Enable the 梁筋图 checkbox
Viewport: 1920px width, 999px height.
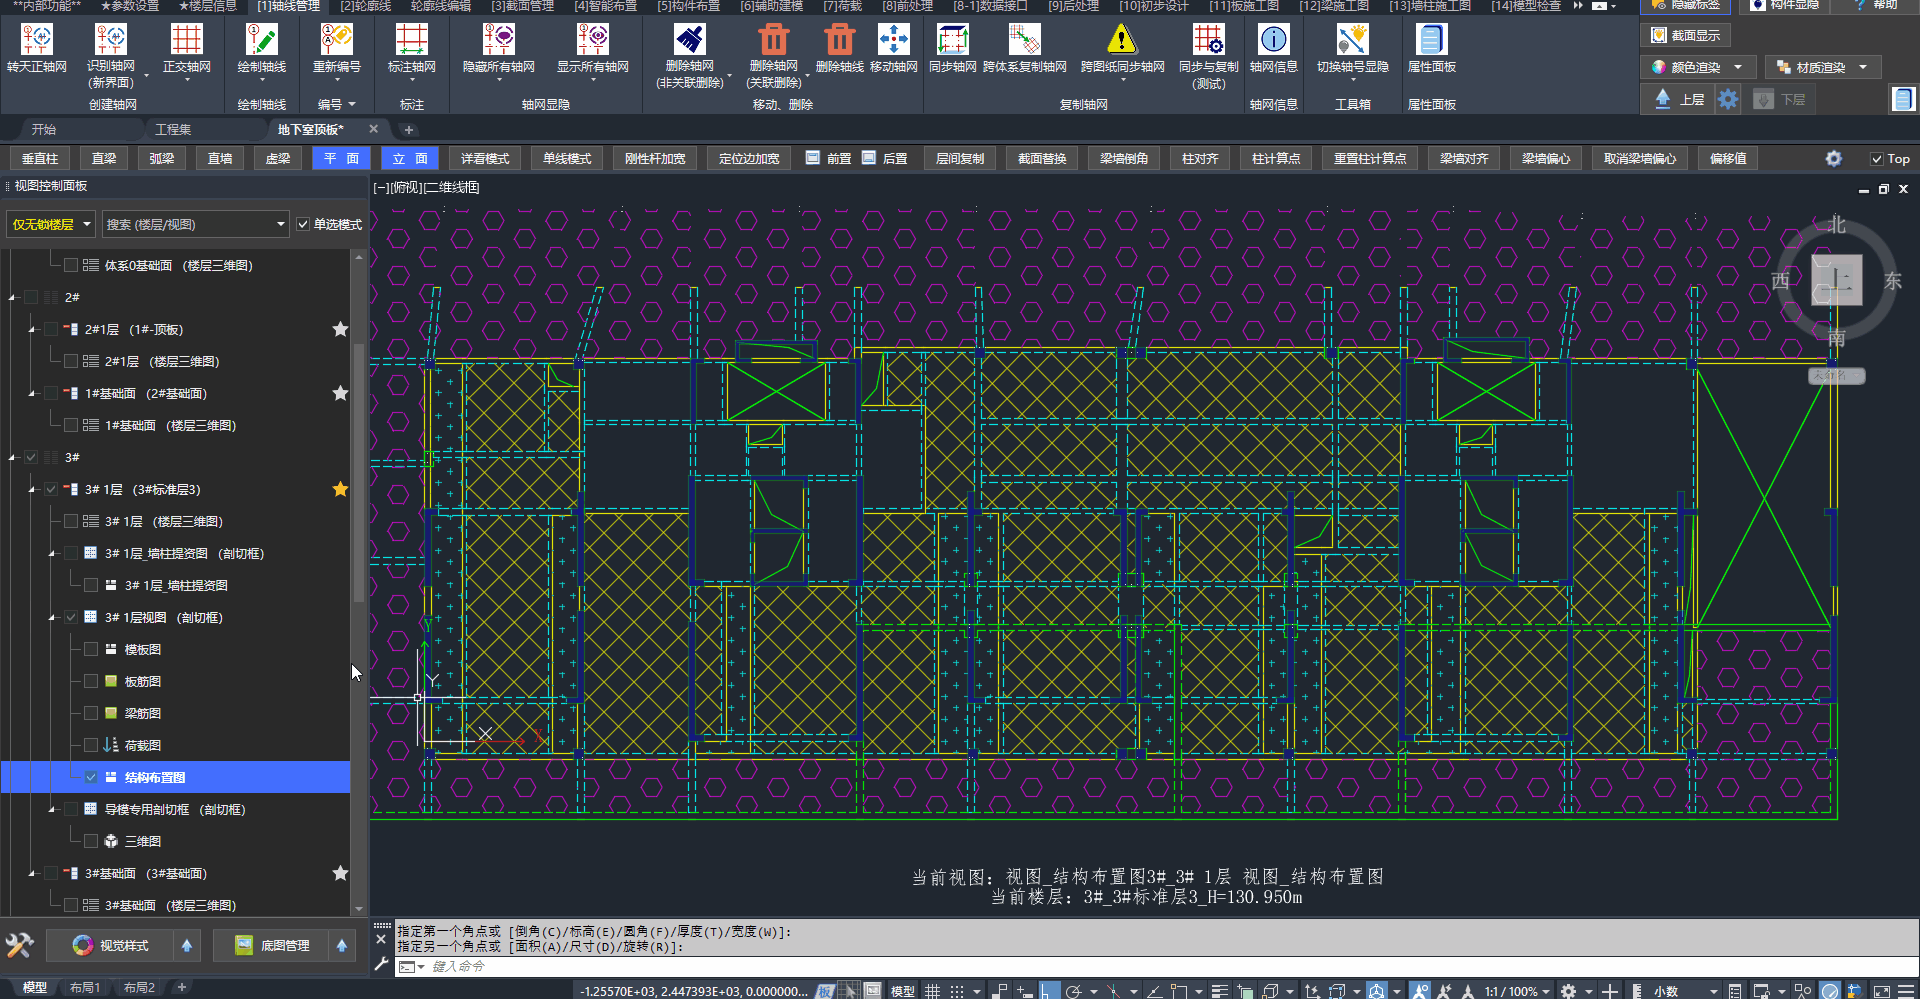point(91,714)
